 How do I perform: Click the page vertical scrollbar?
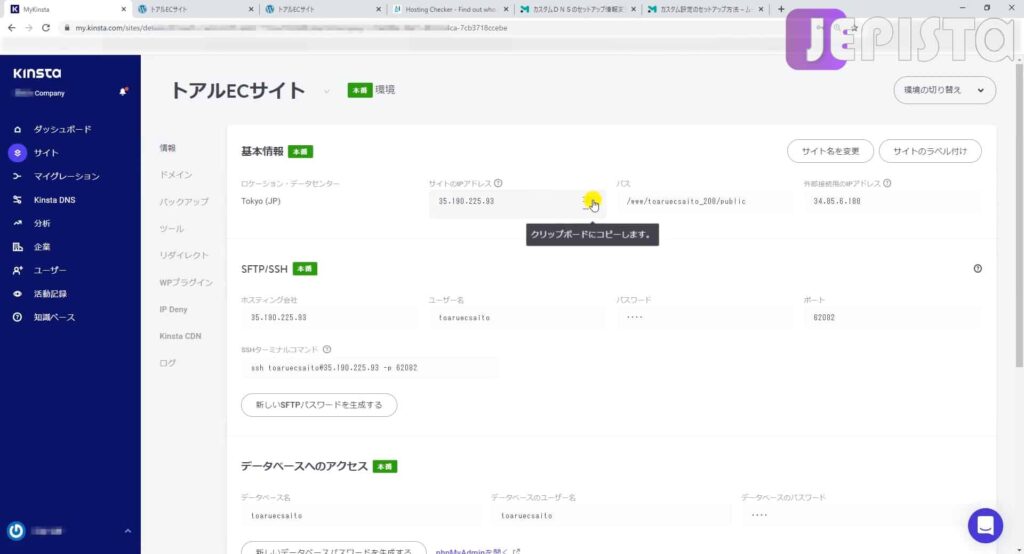pyautogui.click(x=1019, y=216)
